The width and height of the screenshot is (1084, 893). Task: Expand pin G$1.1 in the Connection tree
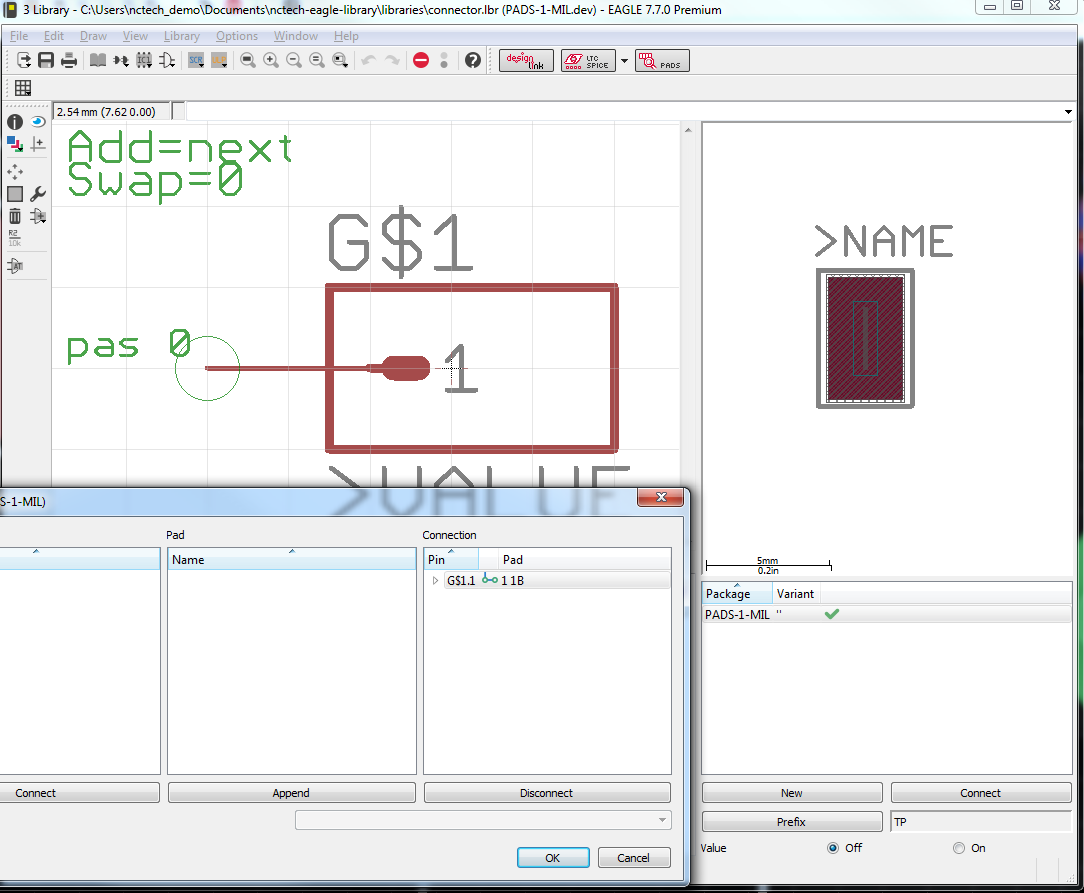435,580
